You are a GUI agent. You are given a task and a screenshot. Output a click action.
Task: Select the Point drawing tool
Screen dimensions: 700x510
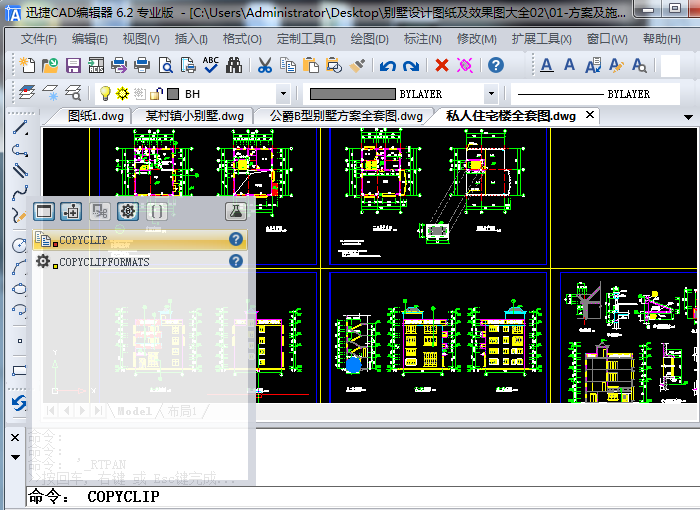(x=20, y=341)
